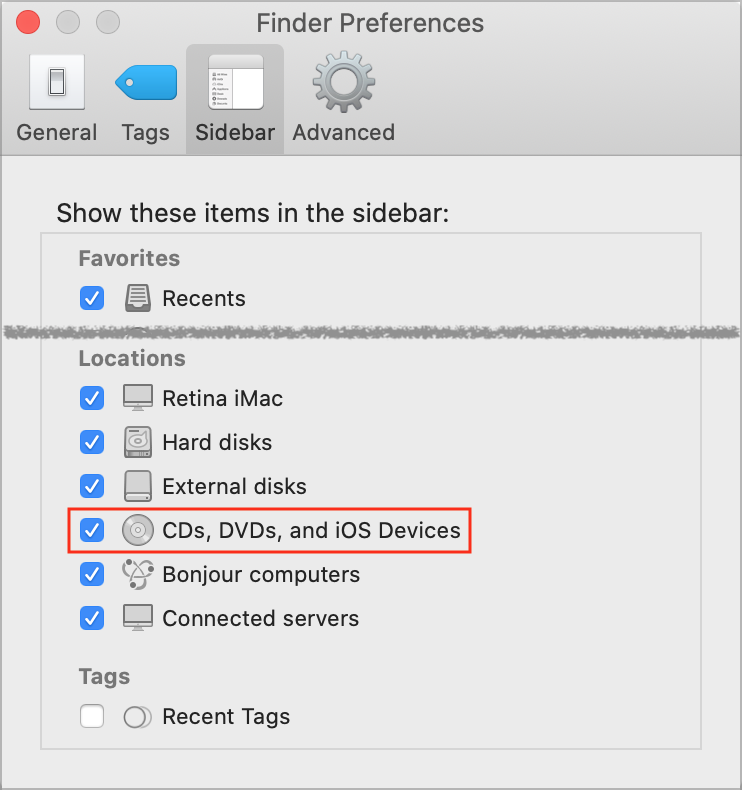This screenshot has width=742, height=790.
Task: Toggle CDs, DVDs, and iOS Devices checkbox
Action: (x=92, y=530)
